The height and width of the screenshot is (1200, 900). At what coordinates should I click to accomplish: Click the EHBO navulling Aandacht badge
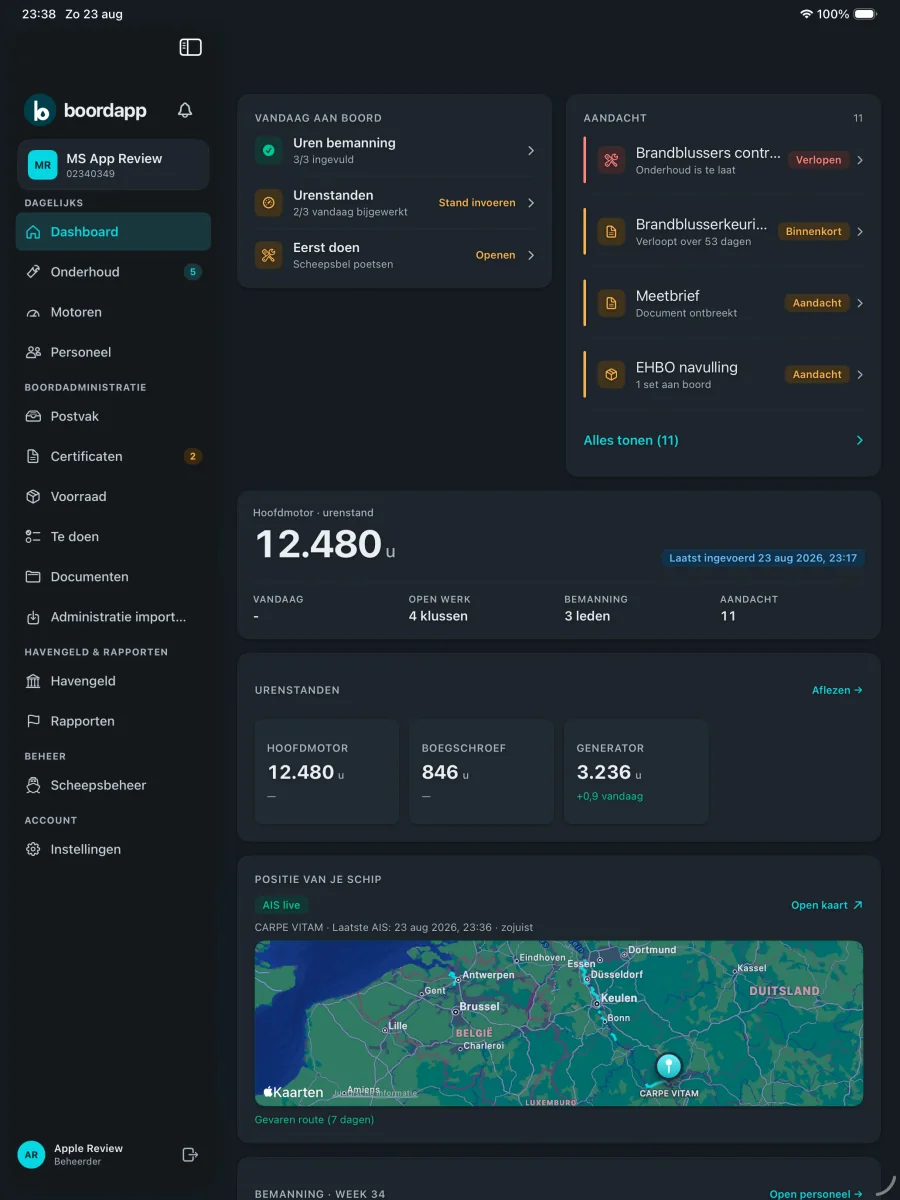pyautogui.click(x=817, y=374)
